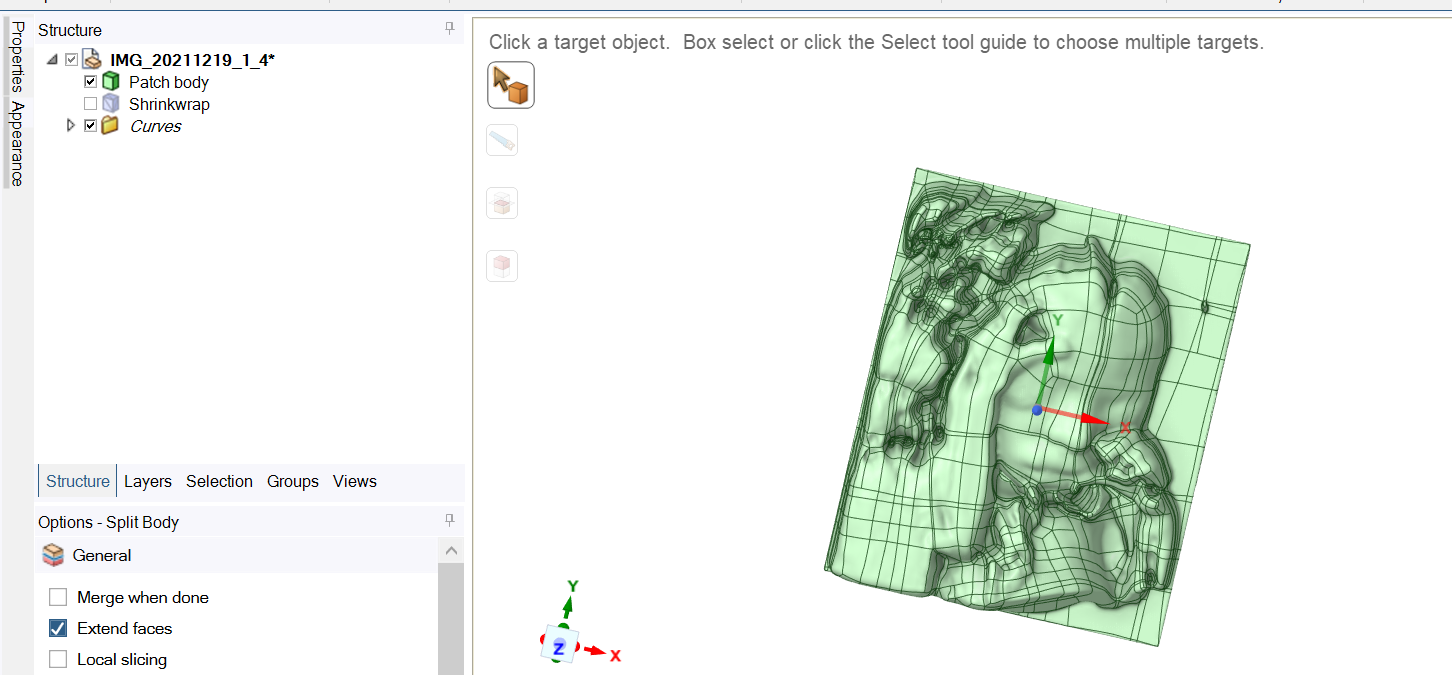Click the Patch body green solid icon
The width and height of the screenshot is (1452, 675).
tap(111, 82)
